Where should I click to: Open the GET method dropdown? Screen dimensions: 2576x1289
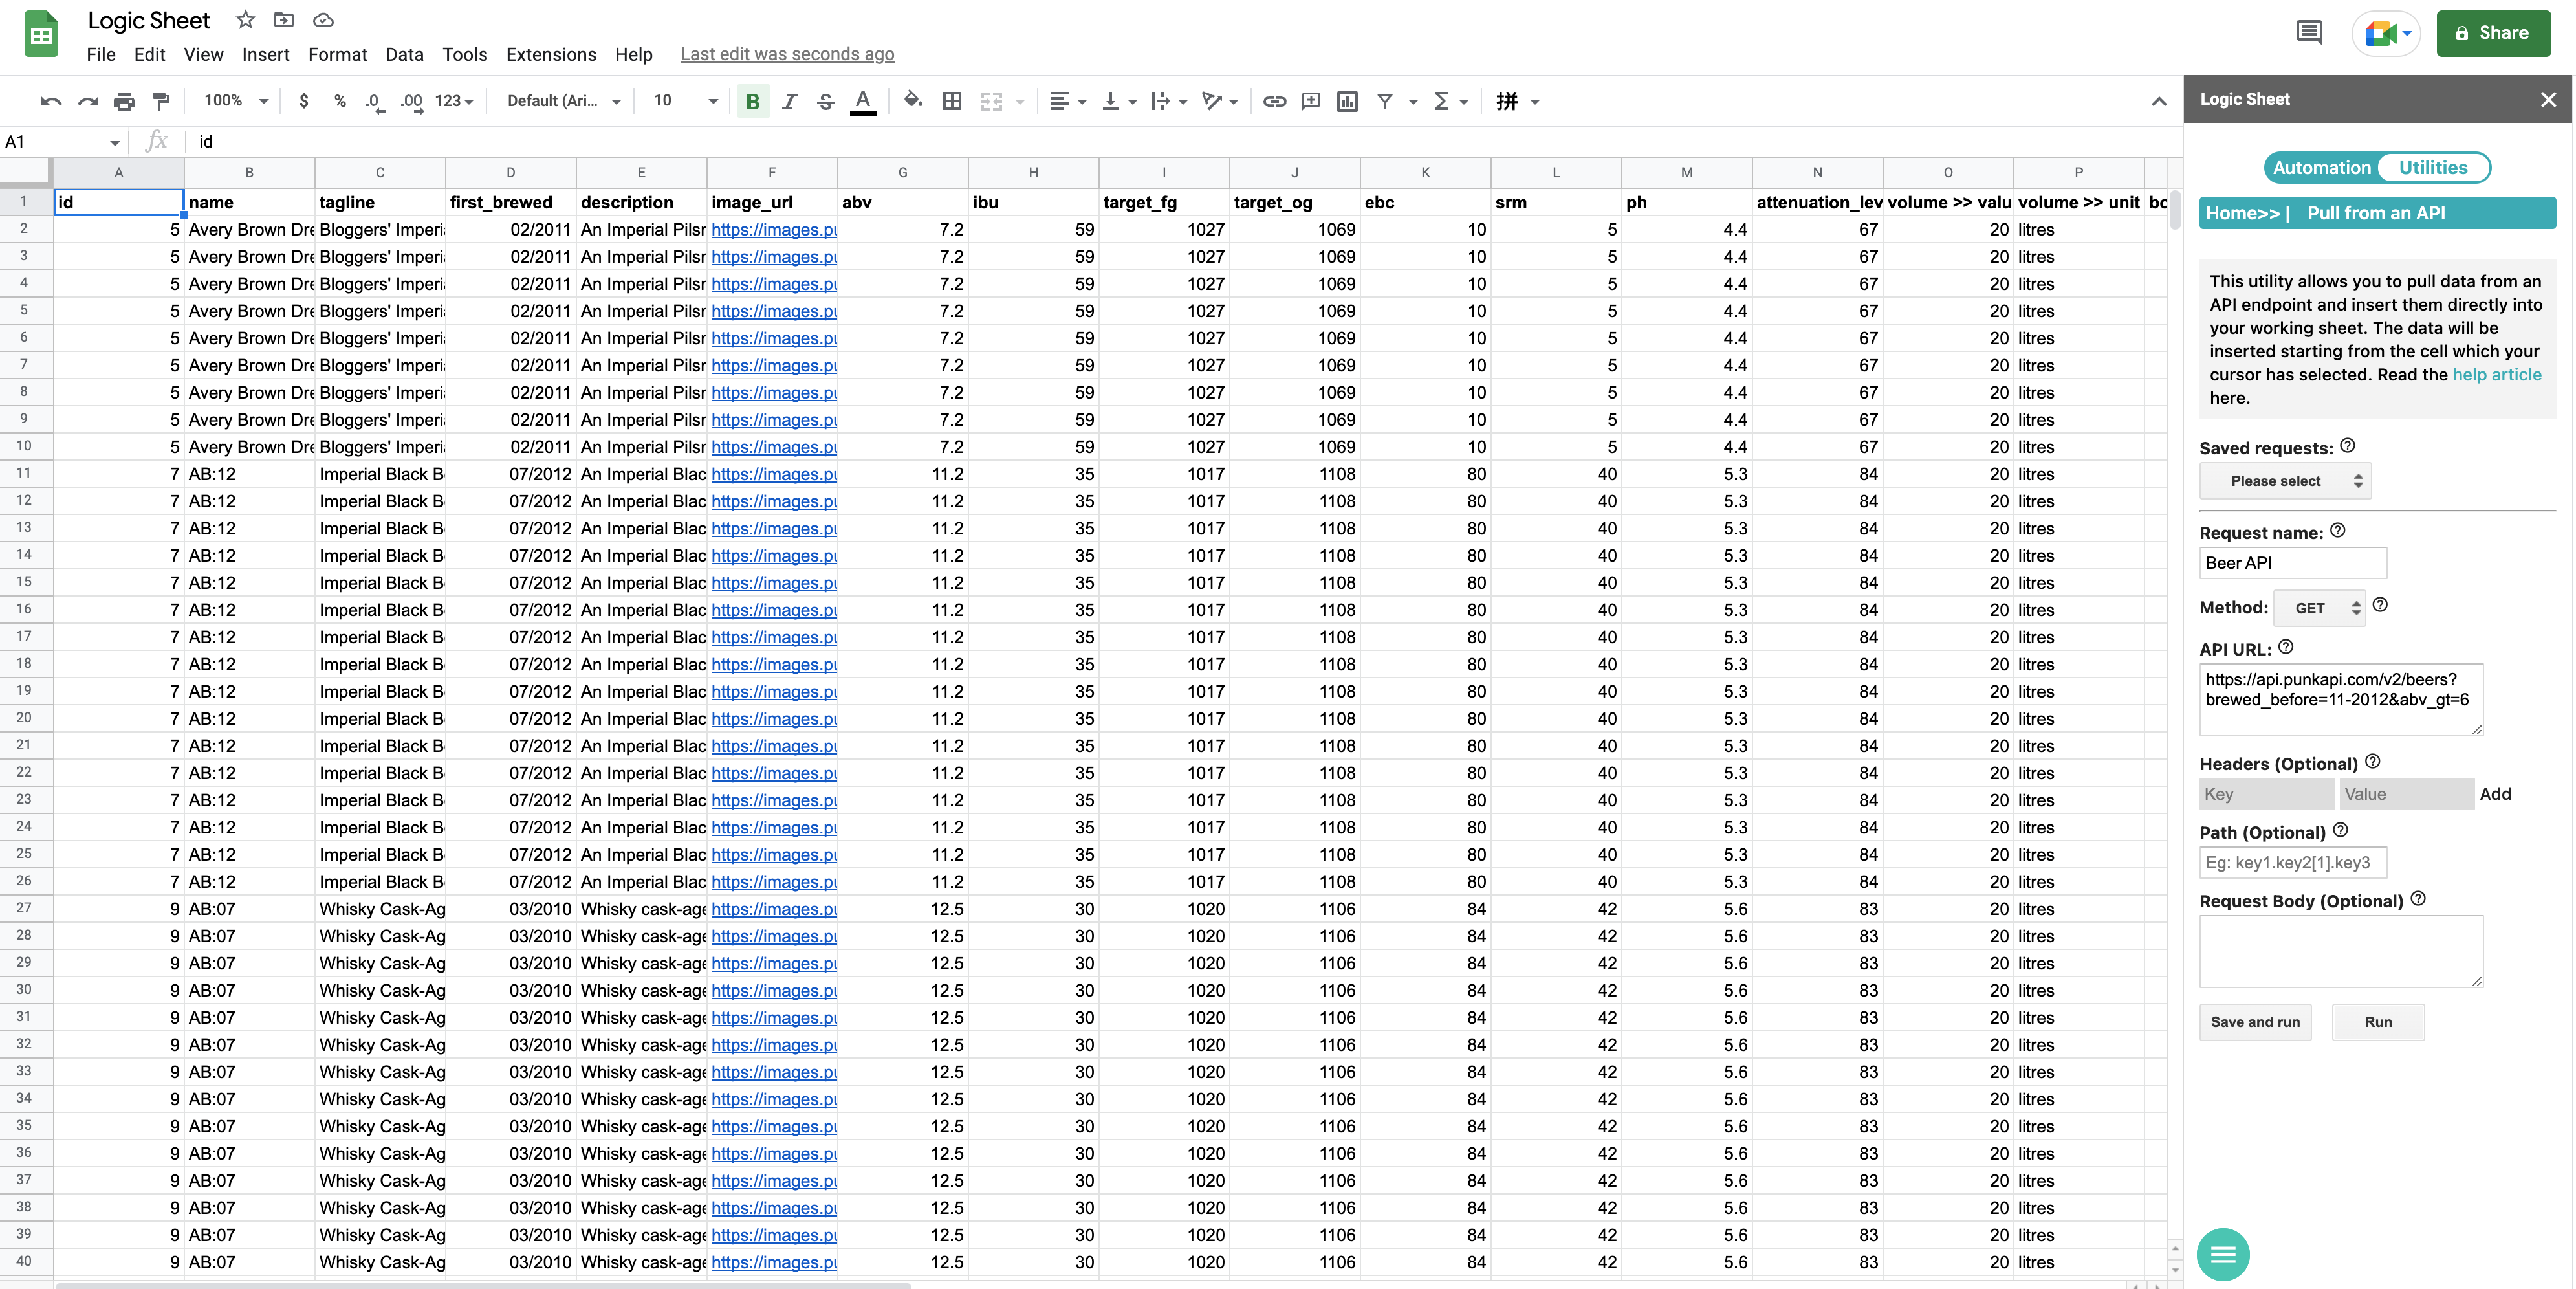pyautogui.click(x=2319, y=608)
